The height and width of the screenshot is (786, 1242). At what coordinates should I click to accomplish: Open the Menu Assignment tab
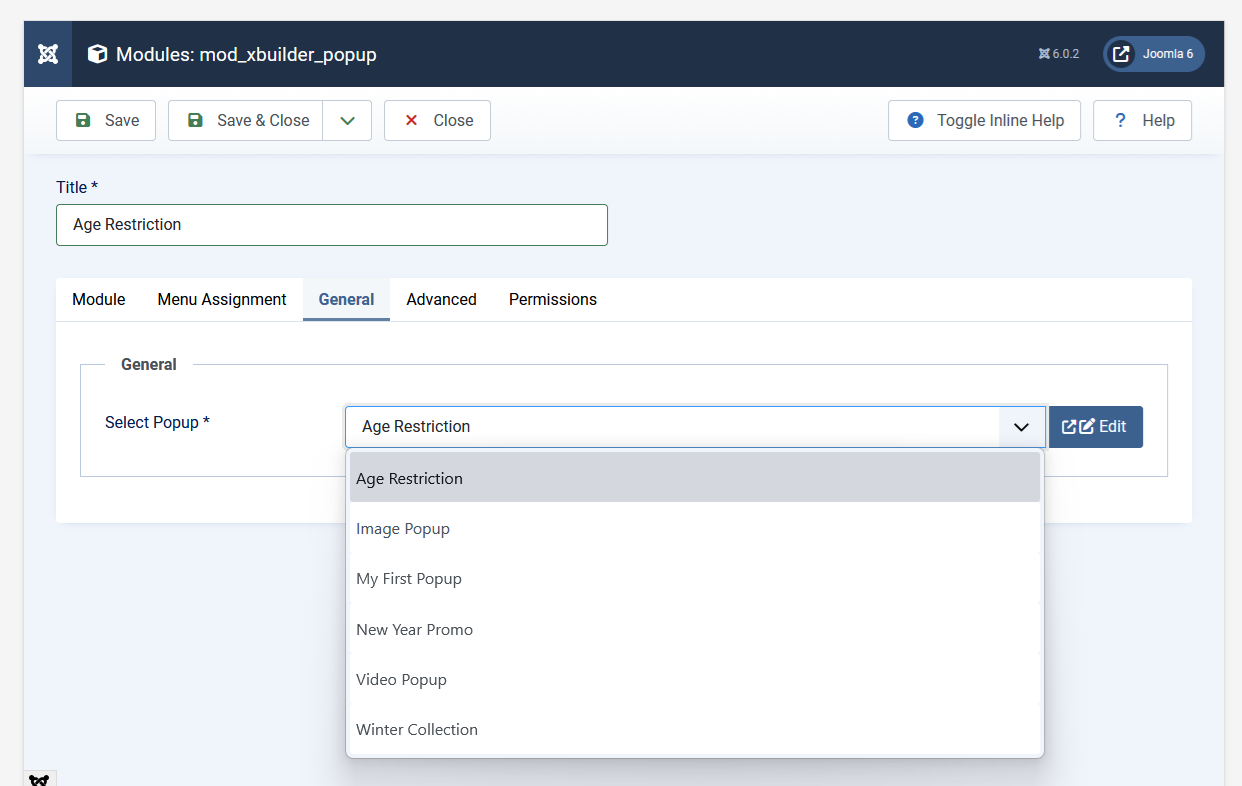(x=222, y=299)
